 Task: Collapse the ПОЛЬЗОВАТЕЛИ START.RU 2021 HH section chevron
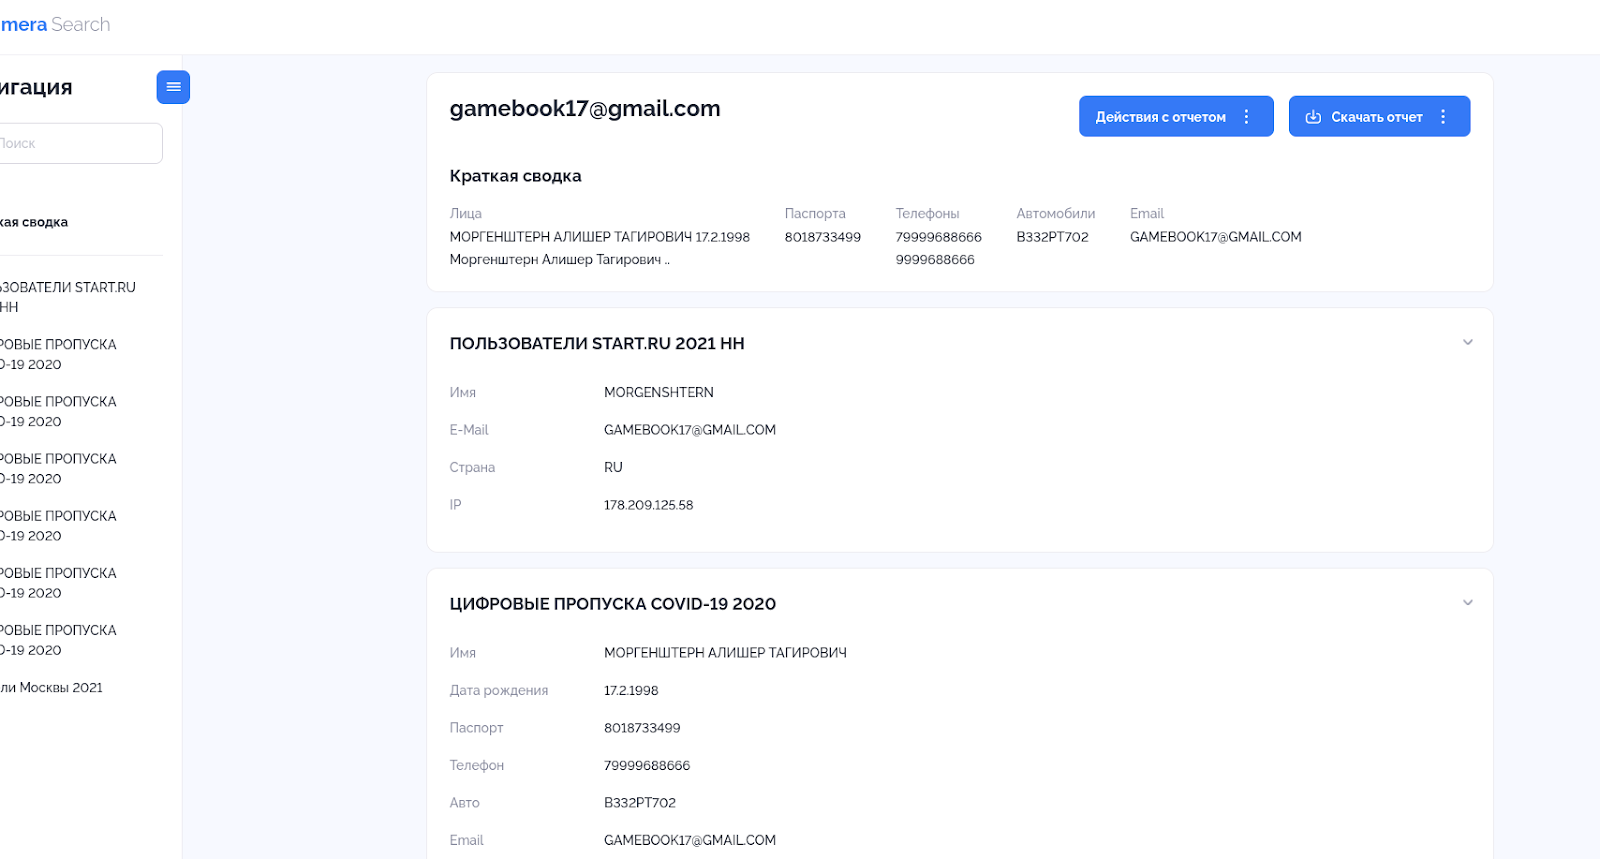click(x=1467, y=343)
